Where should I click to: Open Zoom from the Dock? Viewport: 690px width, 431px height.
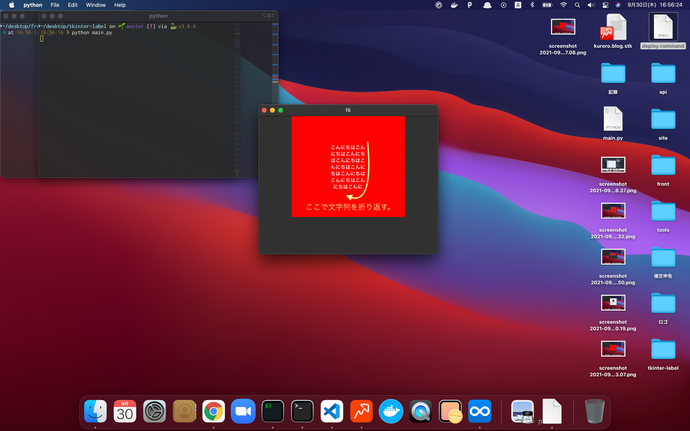pos(243,411)
